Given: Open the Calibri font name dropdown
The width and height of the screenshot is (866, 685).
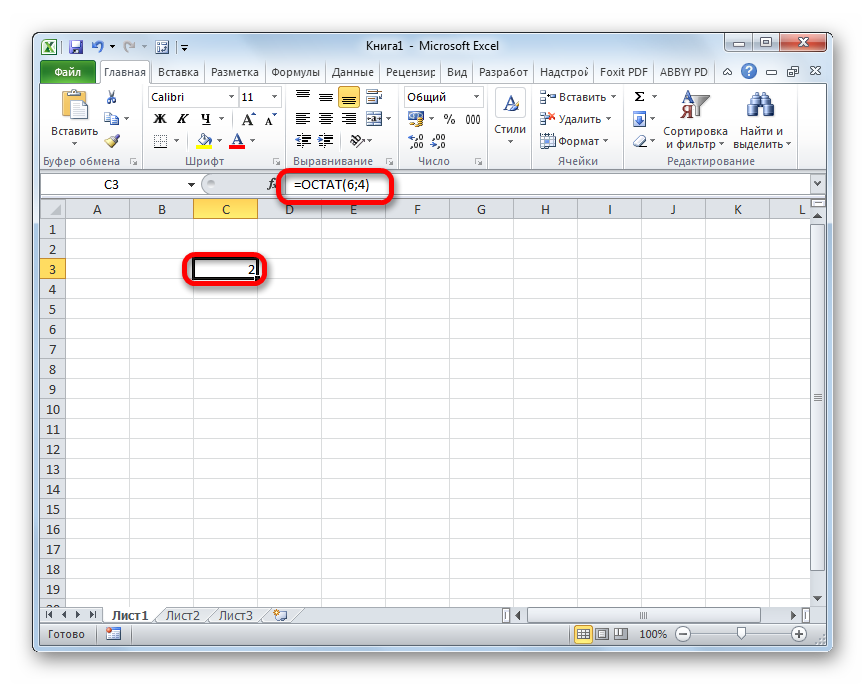Looking at the screenshot, I should coord(231,97).
